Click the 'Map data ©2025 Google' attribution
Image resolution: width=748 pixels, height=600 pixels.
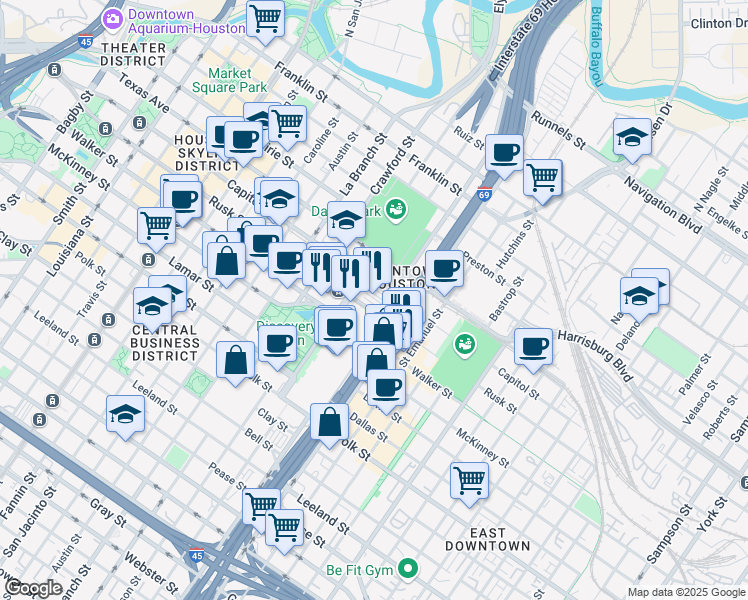pyautogui.click(x=686, y=592)
